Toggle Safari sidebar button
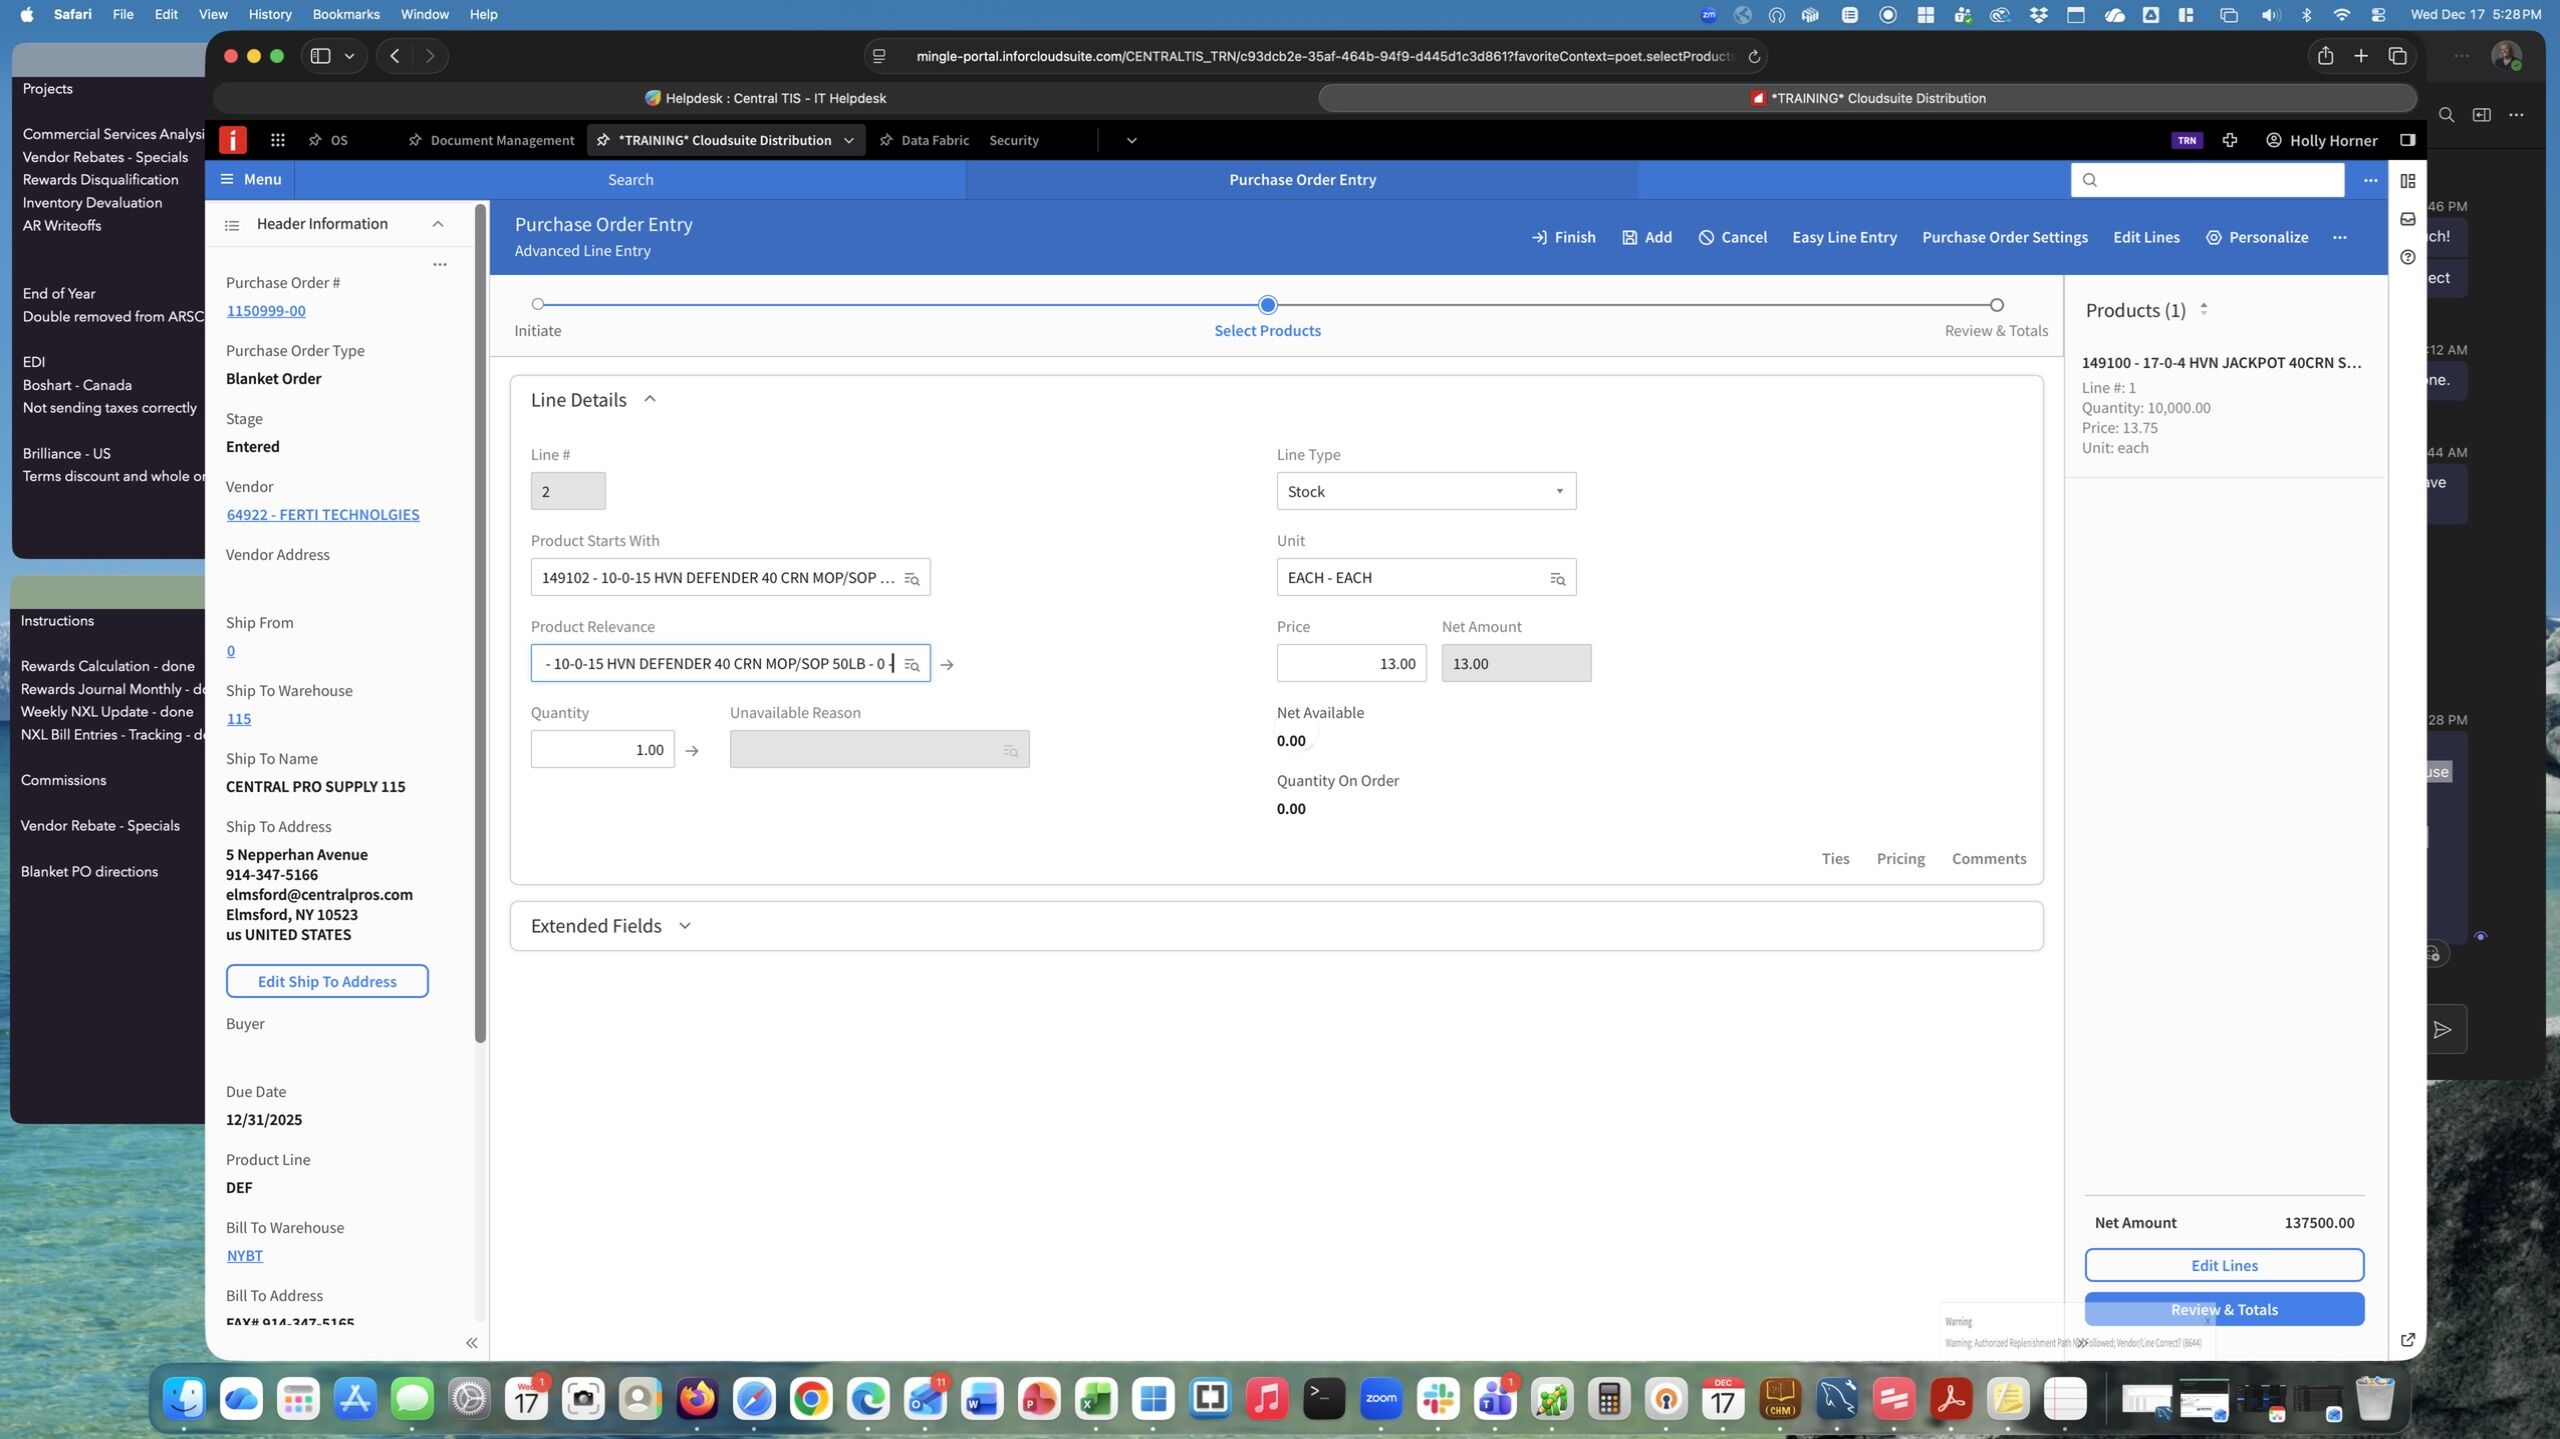Viewport: 2560px width, 1439px height. 320,56
